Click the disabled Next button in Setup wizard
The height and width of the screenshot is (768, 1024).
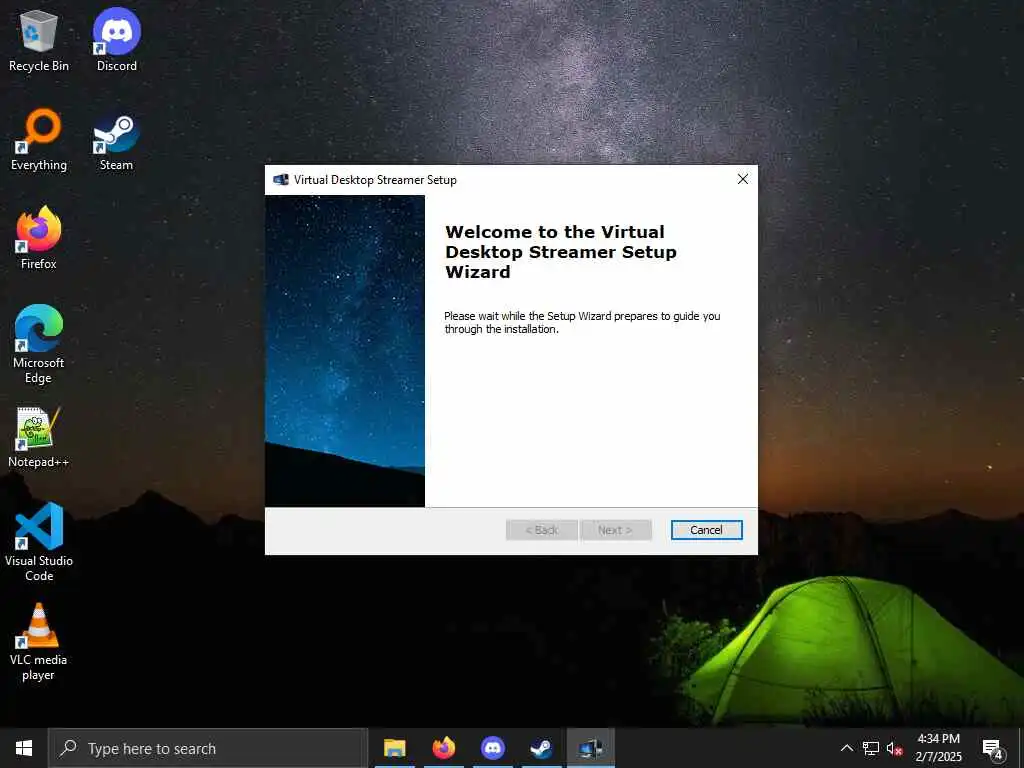coord(615,530)
